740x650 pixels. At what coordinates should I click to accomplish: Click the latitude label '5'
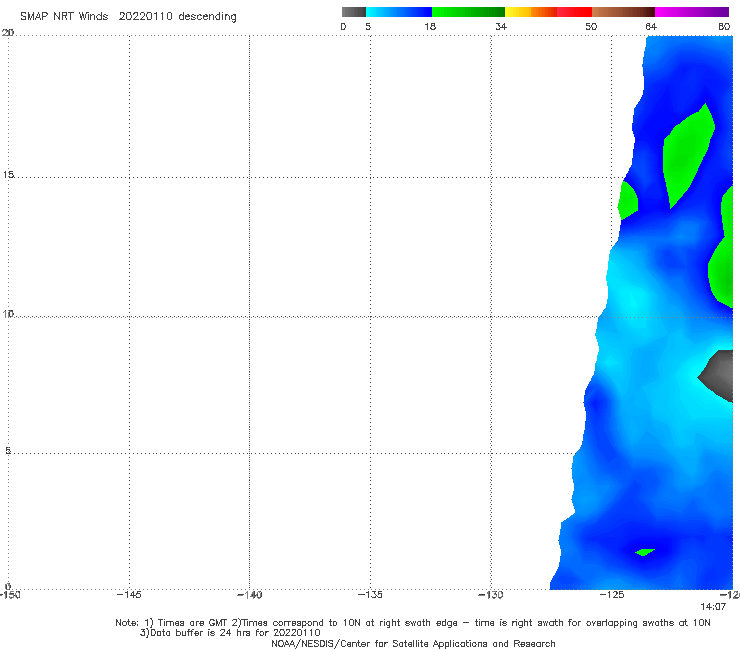8,450
